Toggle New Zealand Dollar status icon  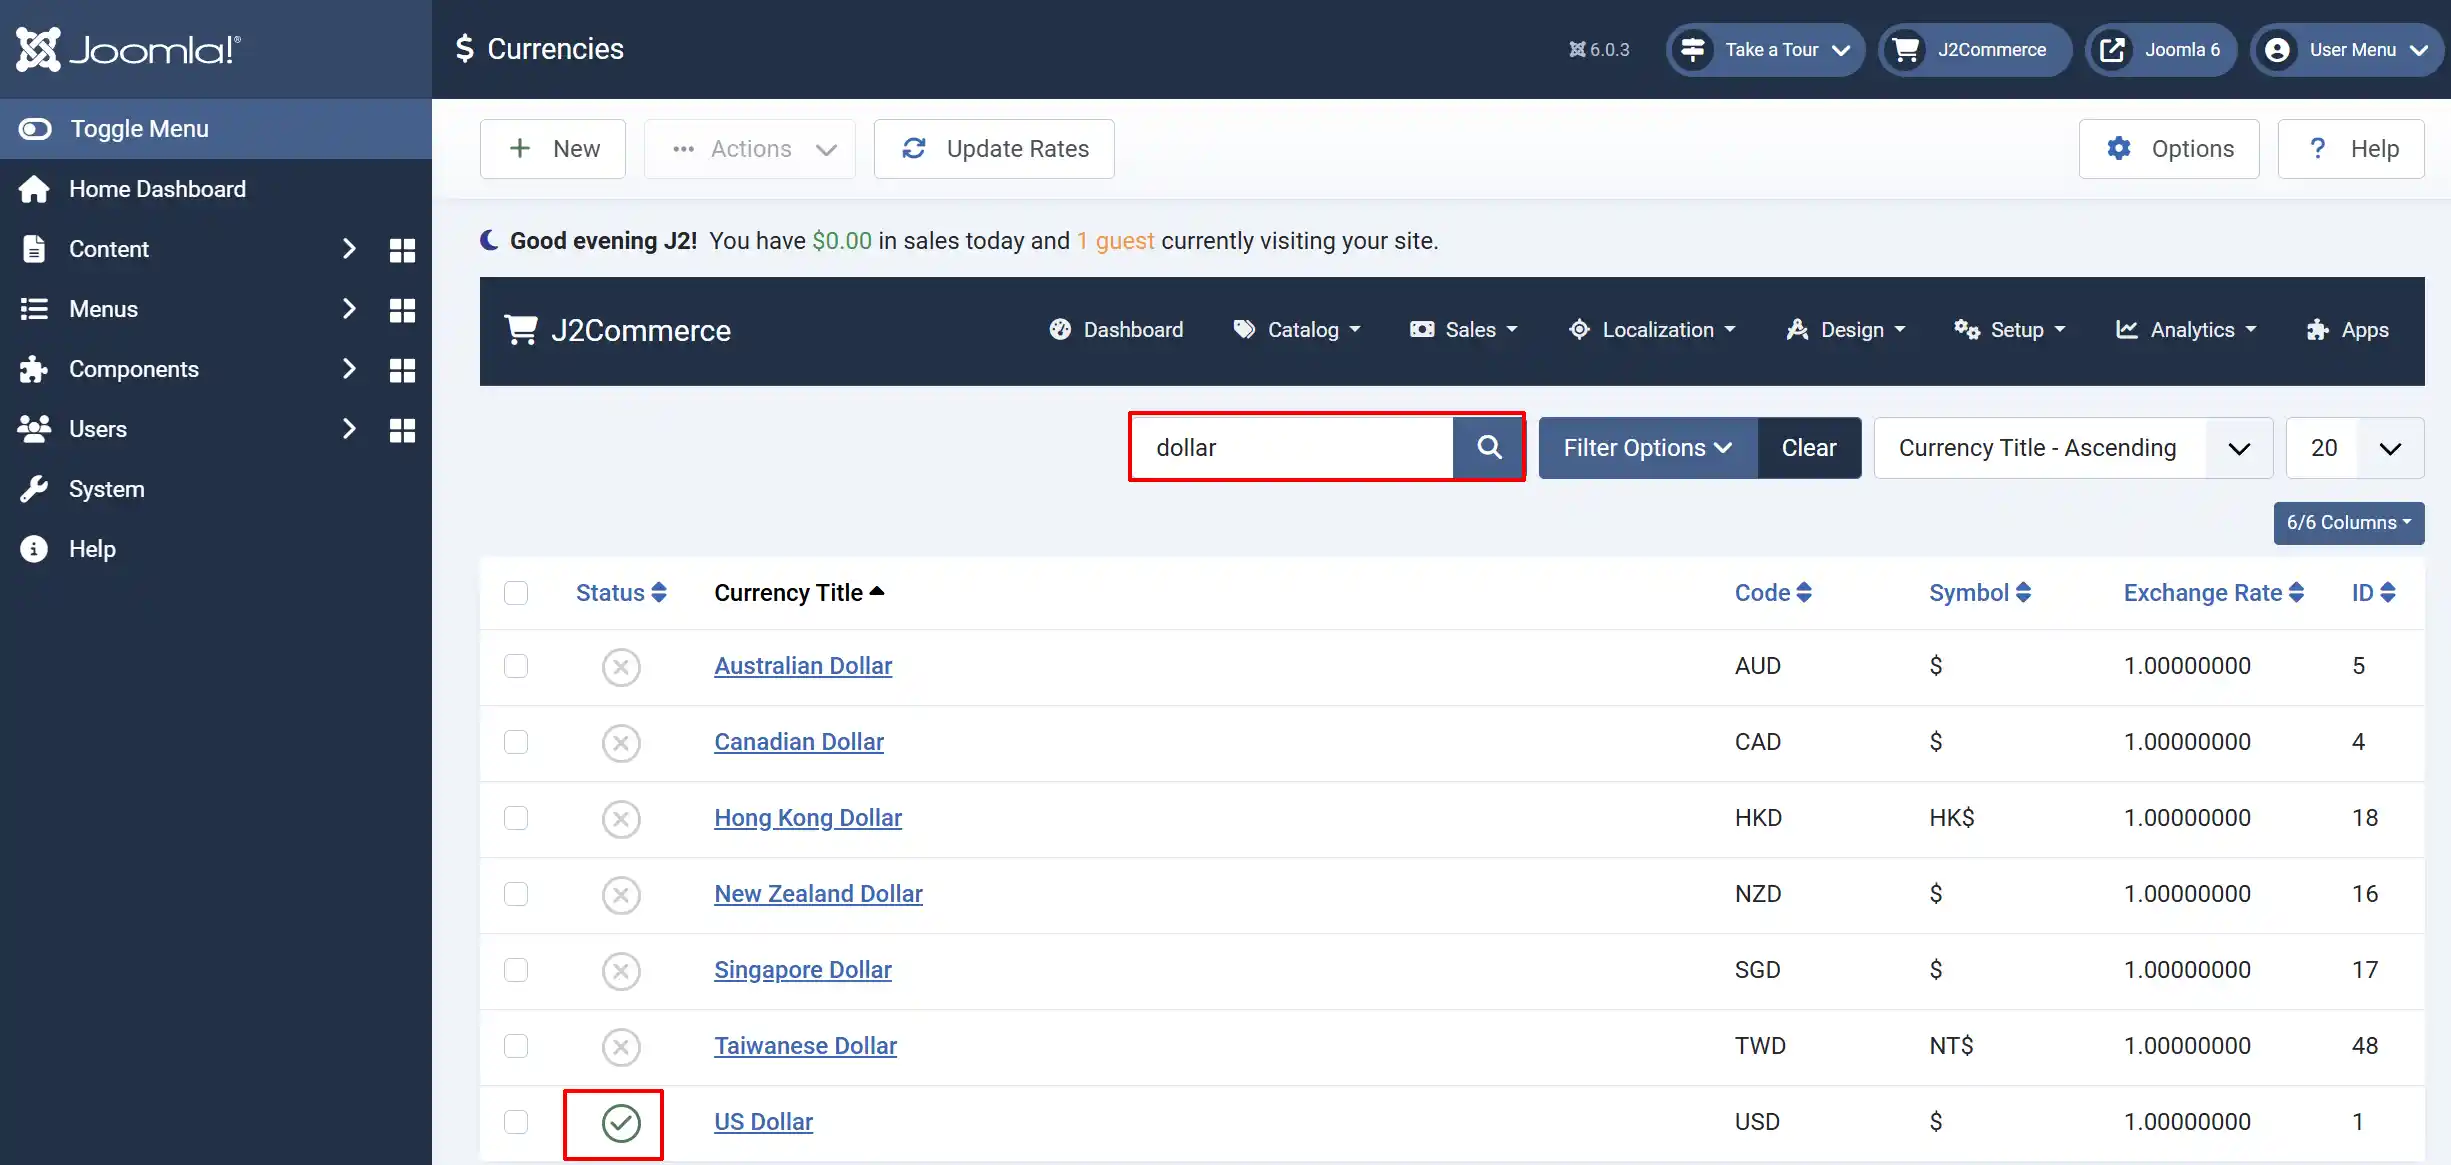pos(621,895)
